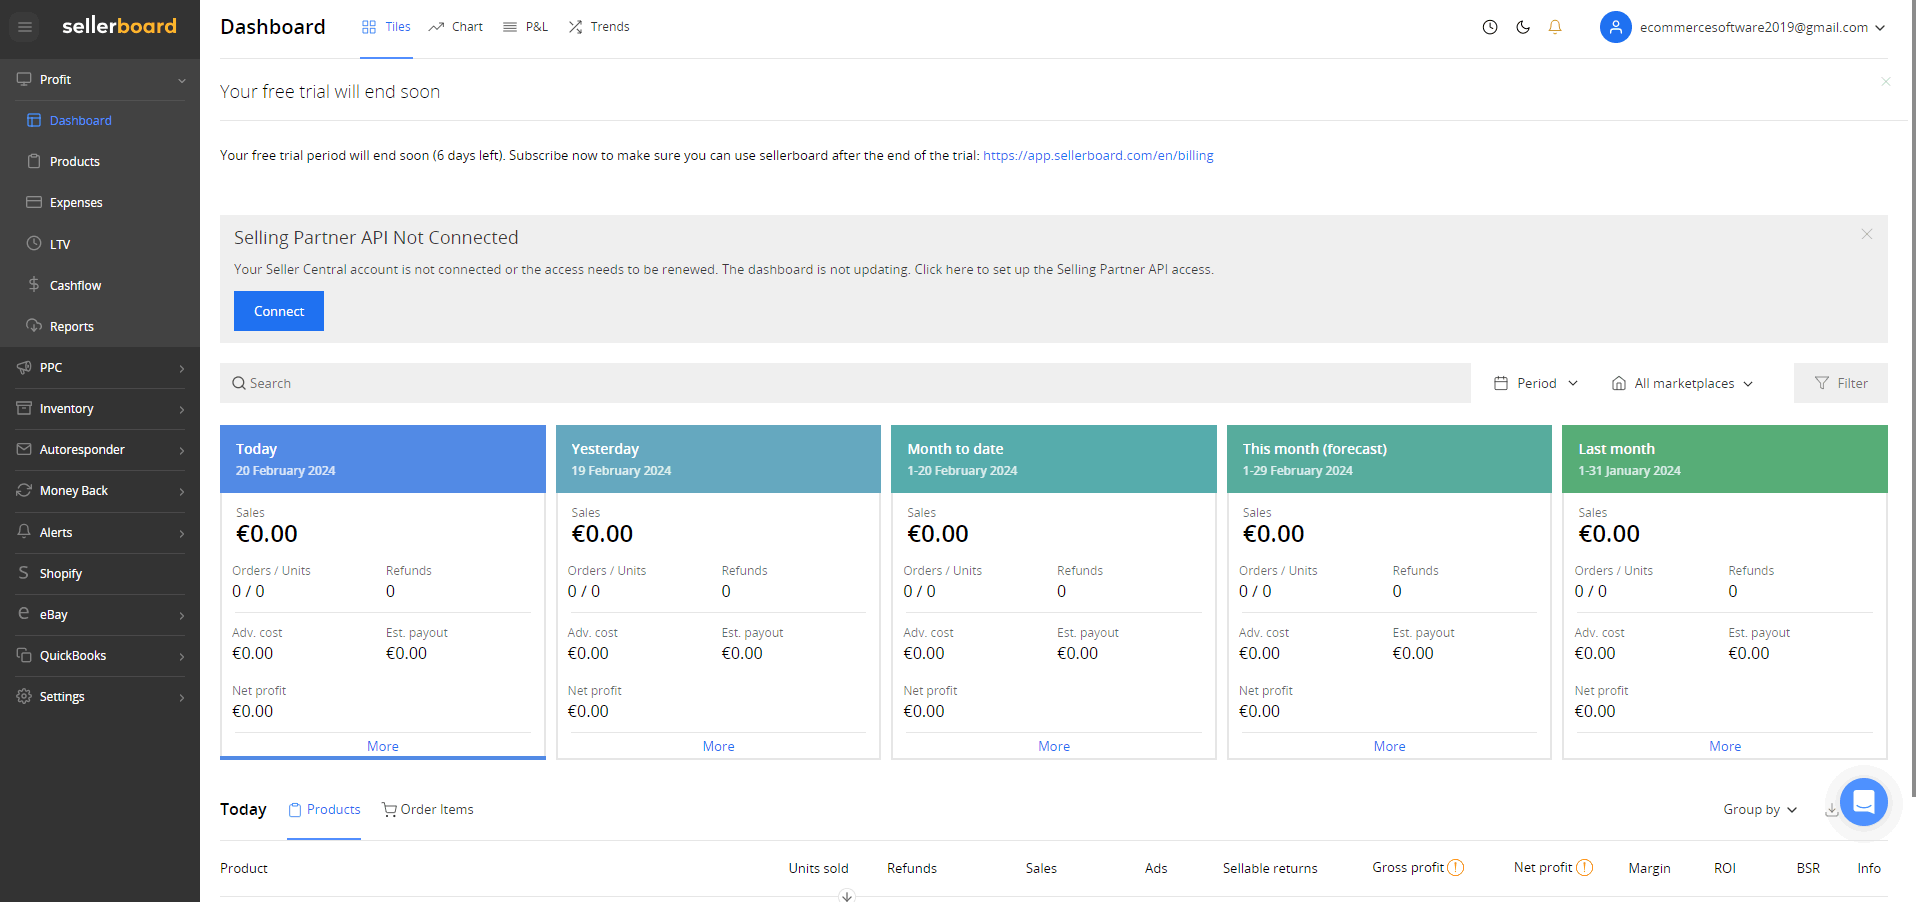Switch to the Chart view tab
Image resolution: width=1920 pixels, height=902 pixels.
pos(456,27)
